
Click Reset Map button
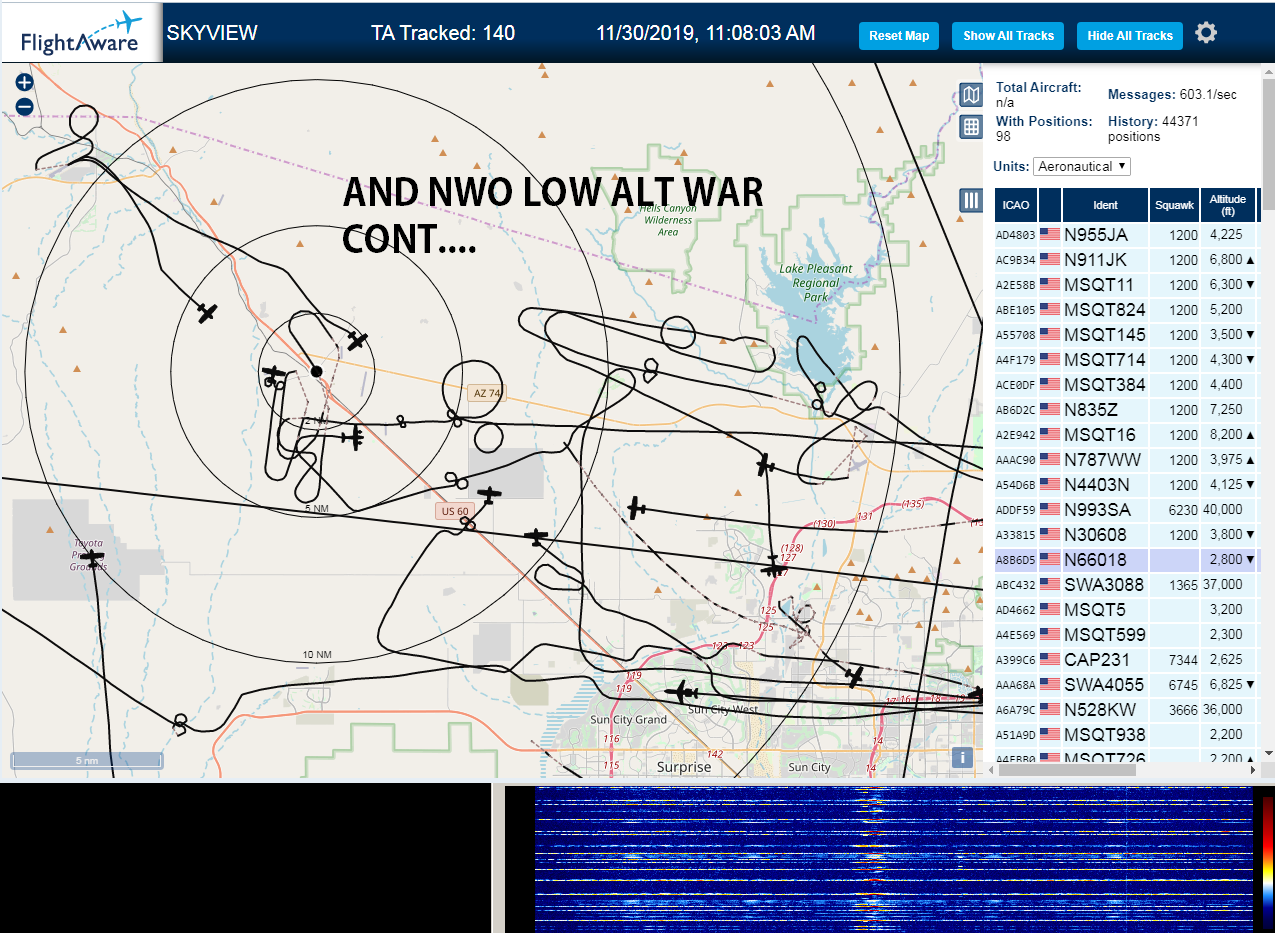[899, 36]
